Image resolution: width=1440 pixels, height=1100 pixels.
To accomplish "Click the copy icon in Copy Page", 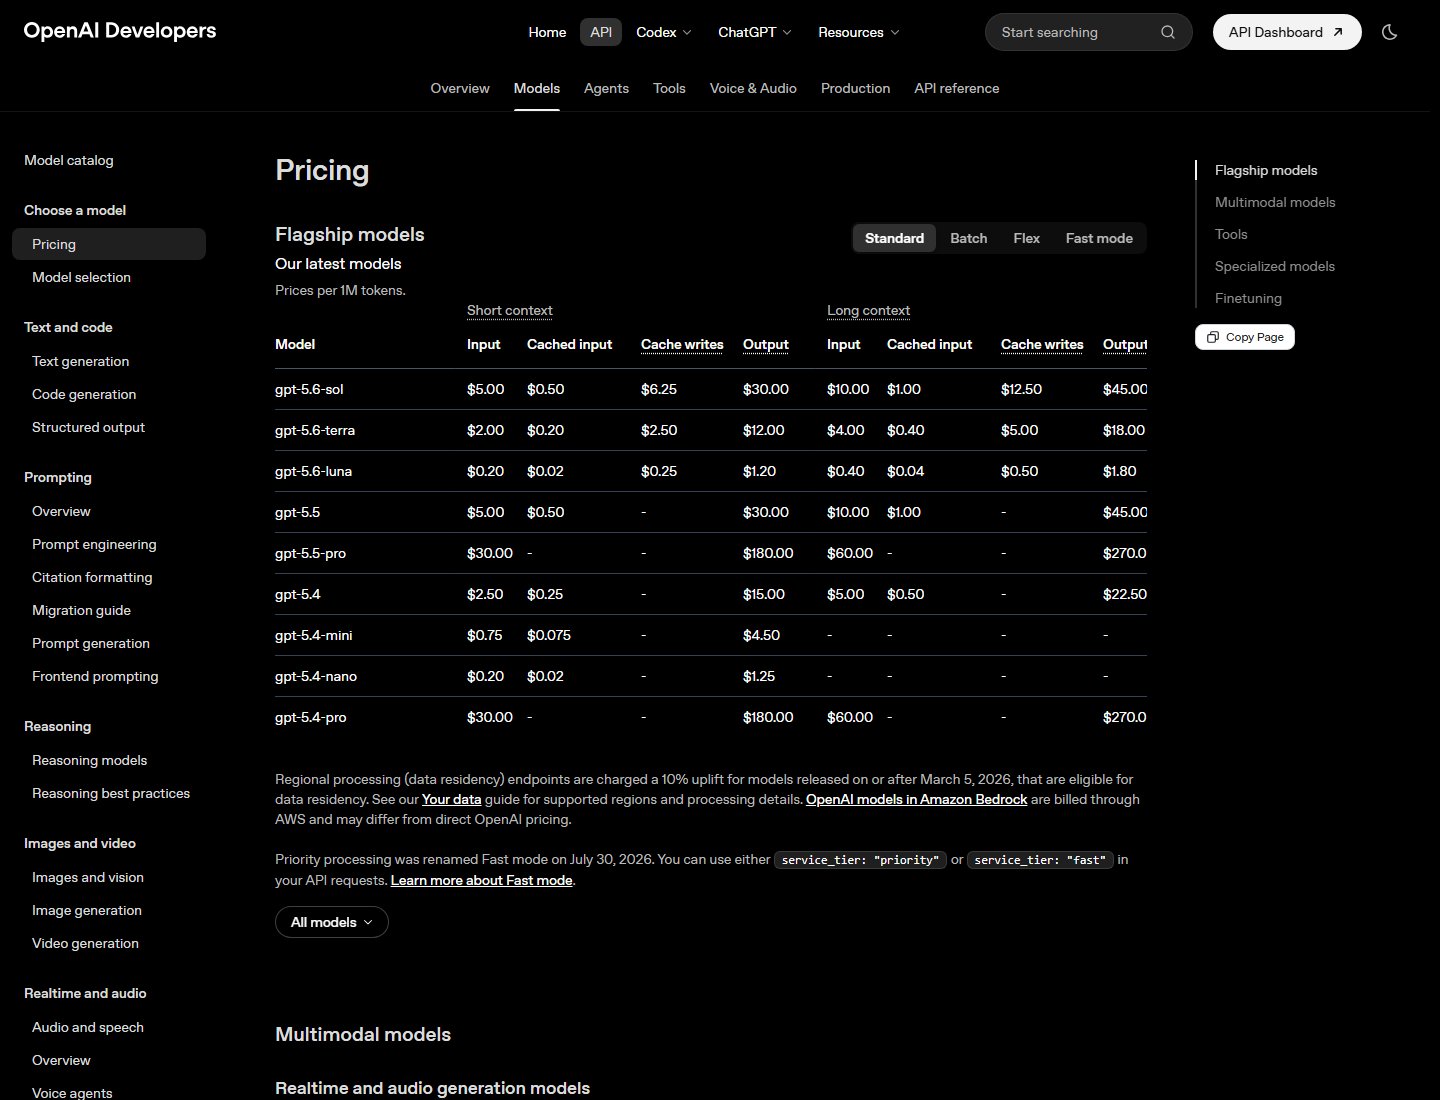I will point(1212,337).
